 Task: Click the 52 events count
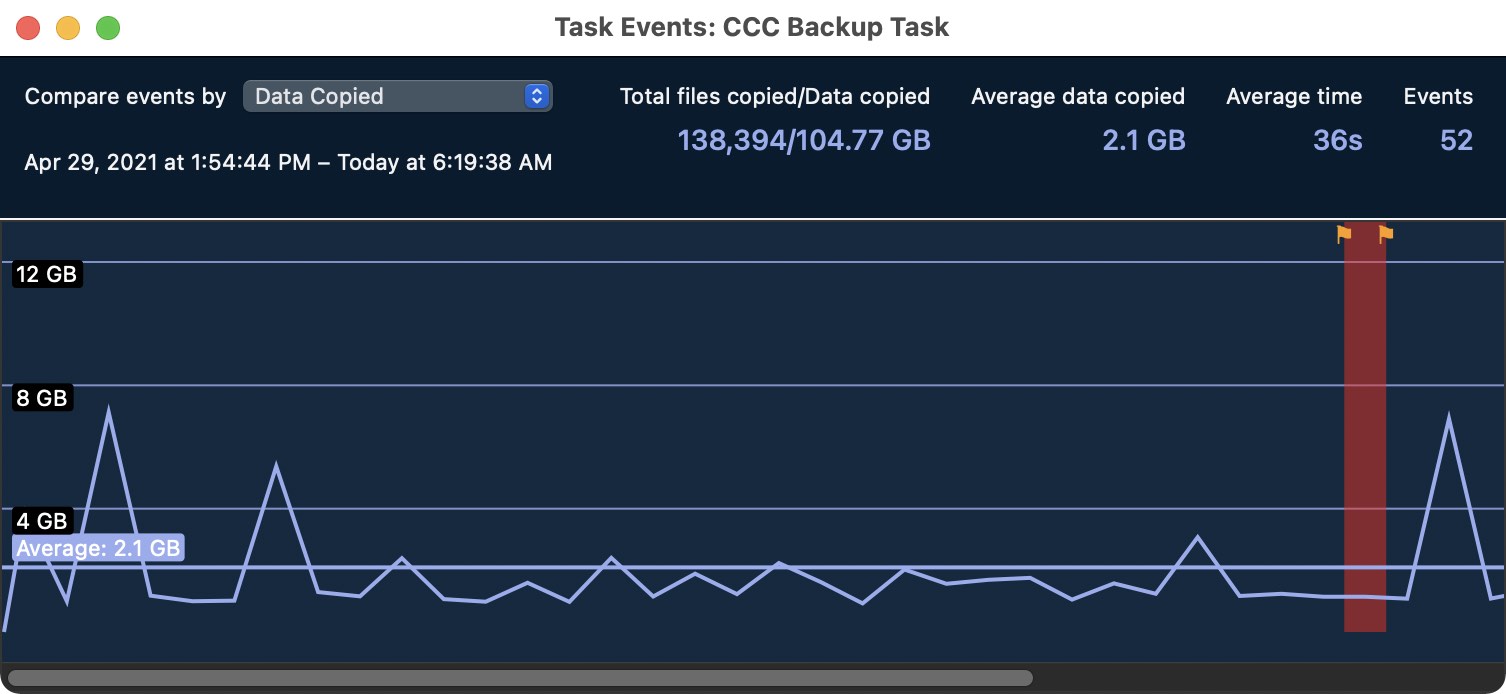coord(1456,140)
